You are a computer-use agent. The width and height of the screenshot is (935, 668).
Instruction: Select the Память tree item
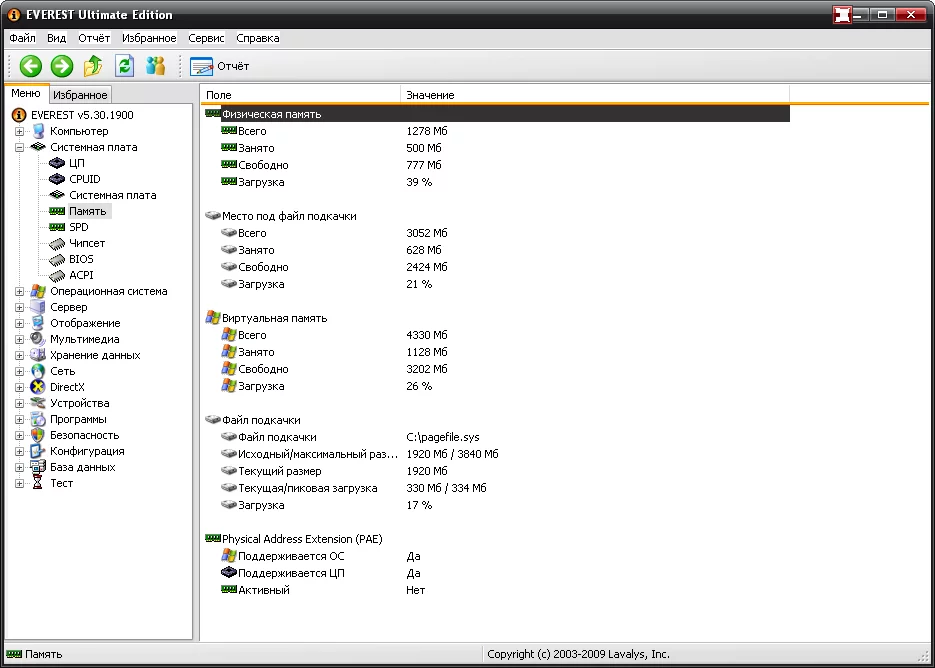pyautogui.click(x=88, y=211)
